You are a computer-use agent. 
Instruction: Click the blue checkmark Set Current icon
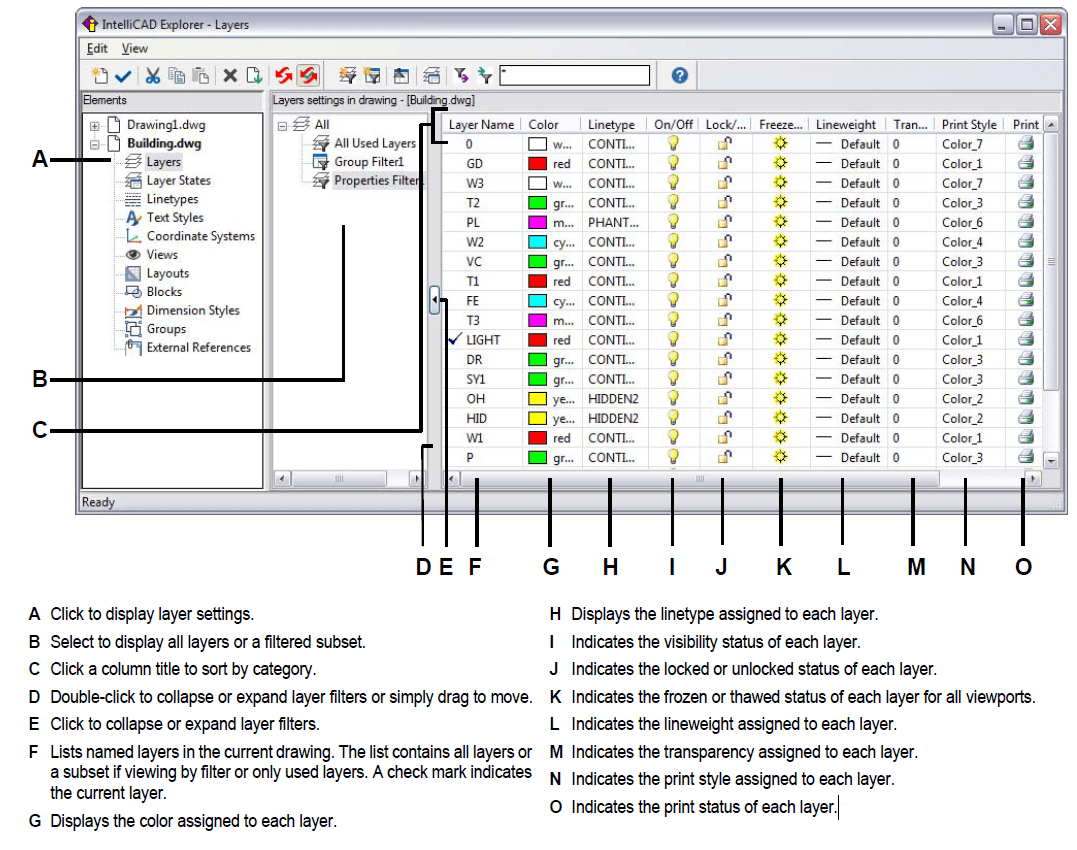(x=124, y=76)
